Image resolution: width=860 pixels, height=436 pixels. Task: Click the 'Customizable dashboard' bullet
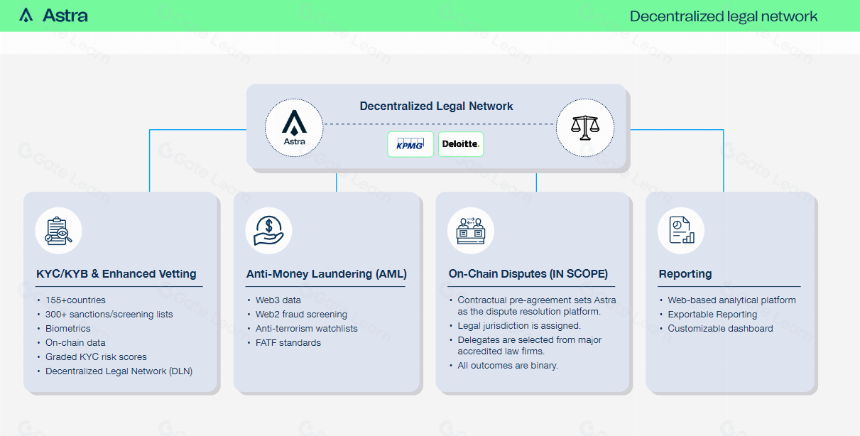tap(720, 329)
